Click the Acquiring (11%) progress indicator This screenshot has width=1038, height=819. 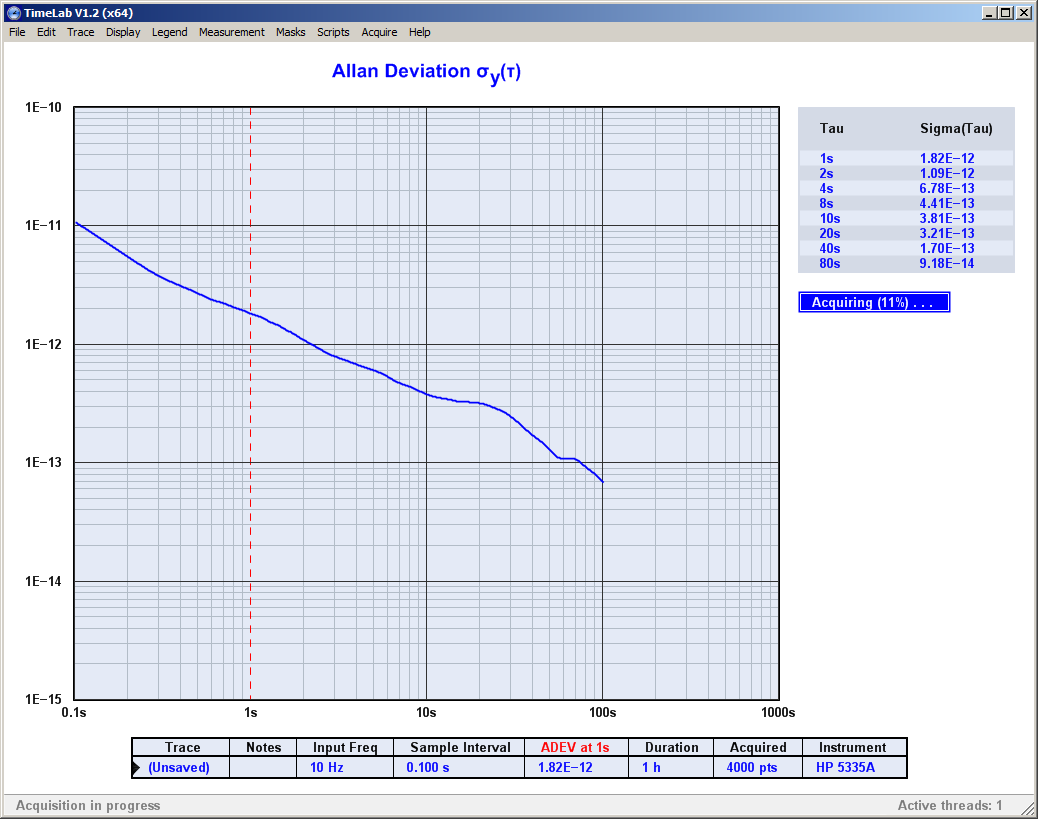point(874,303)
